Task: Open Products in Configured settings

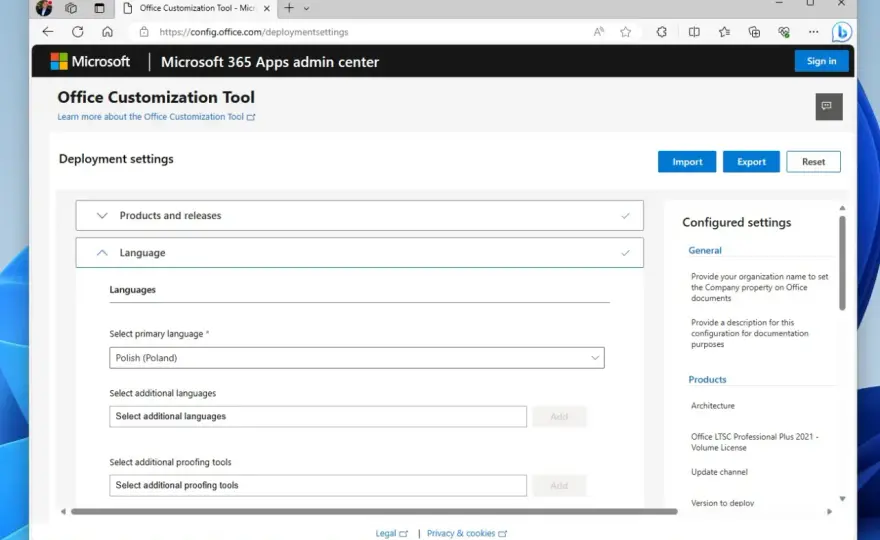Action: (707, 379)
